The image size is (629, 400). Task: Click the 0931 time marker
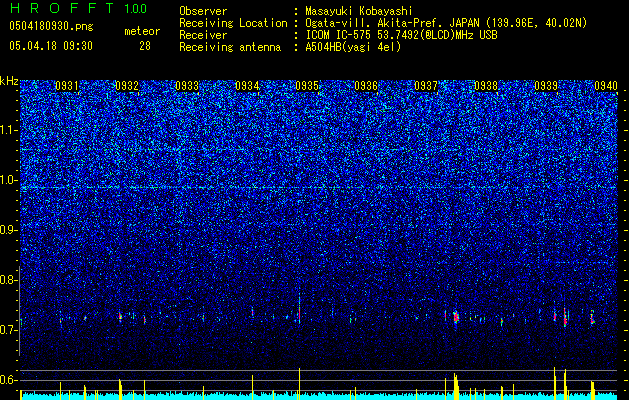67,86
